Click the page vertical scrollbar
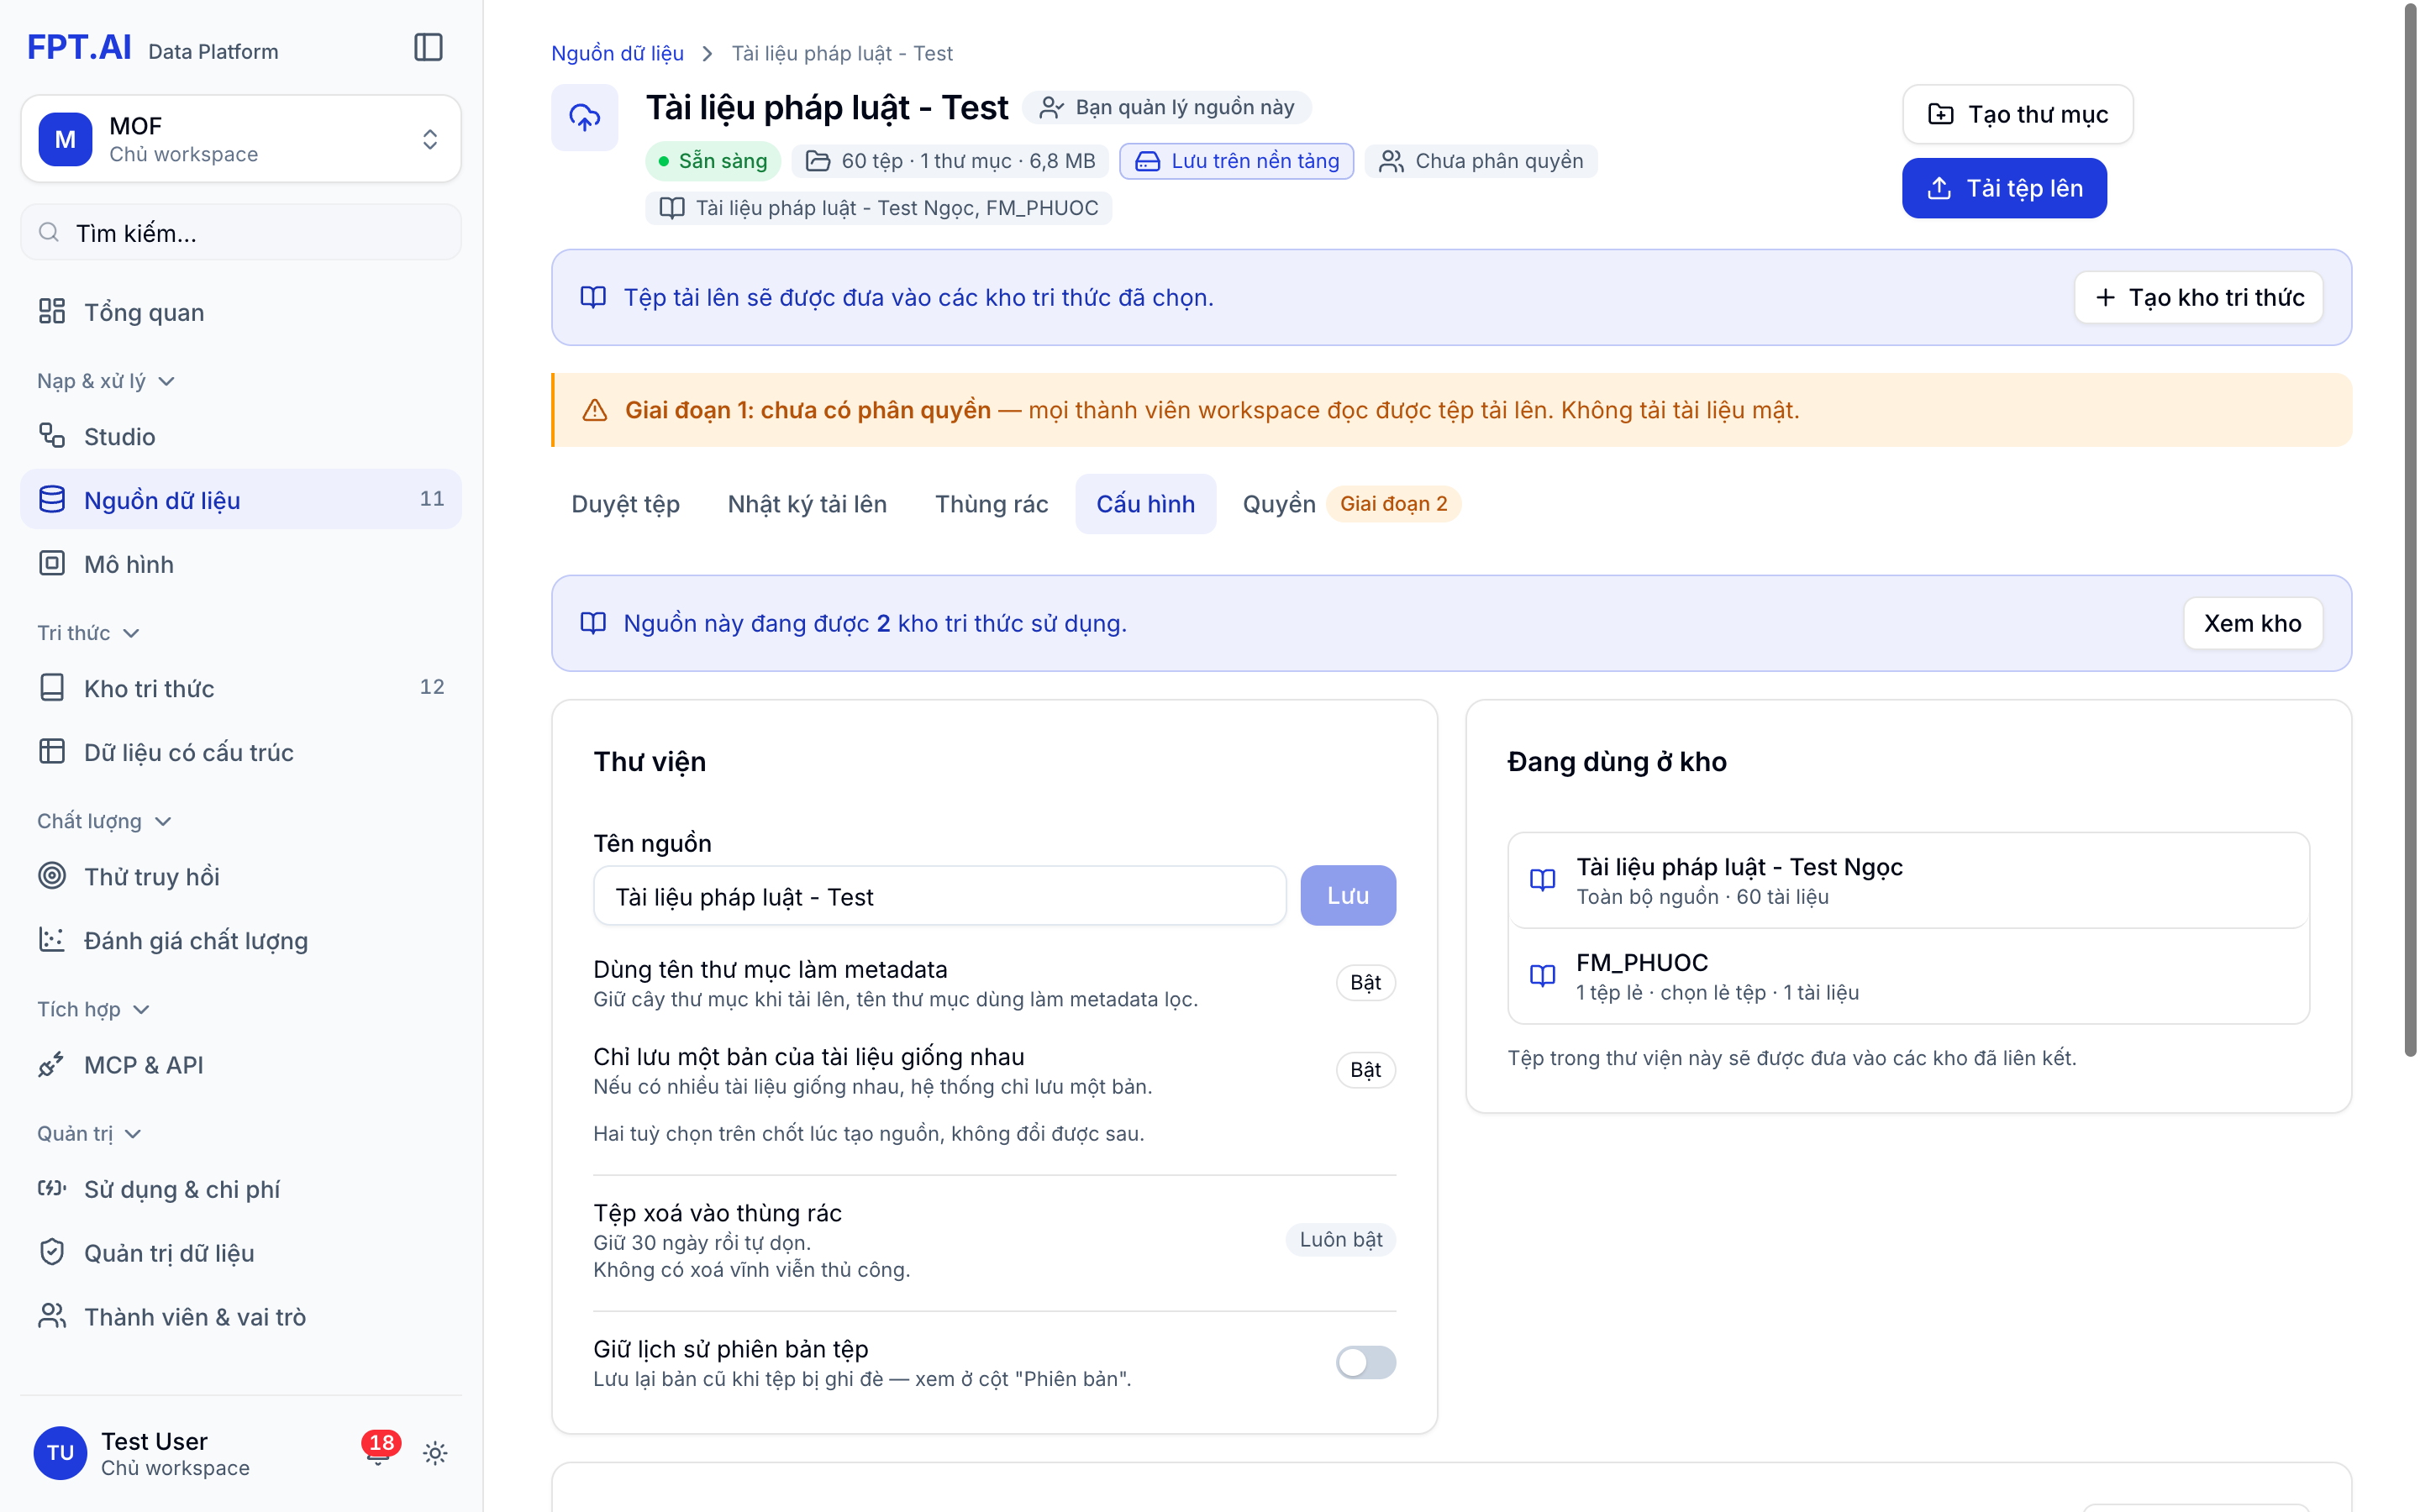 2410,530
